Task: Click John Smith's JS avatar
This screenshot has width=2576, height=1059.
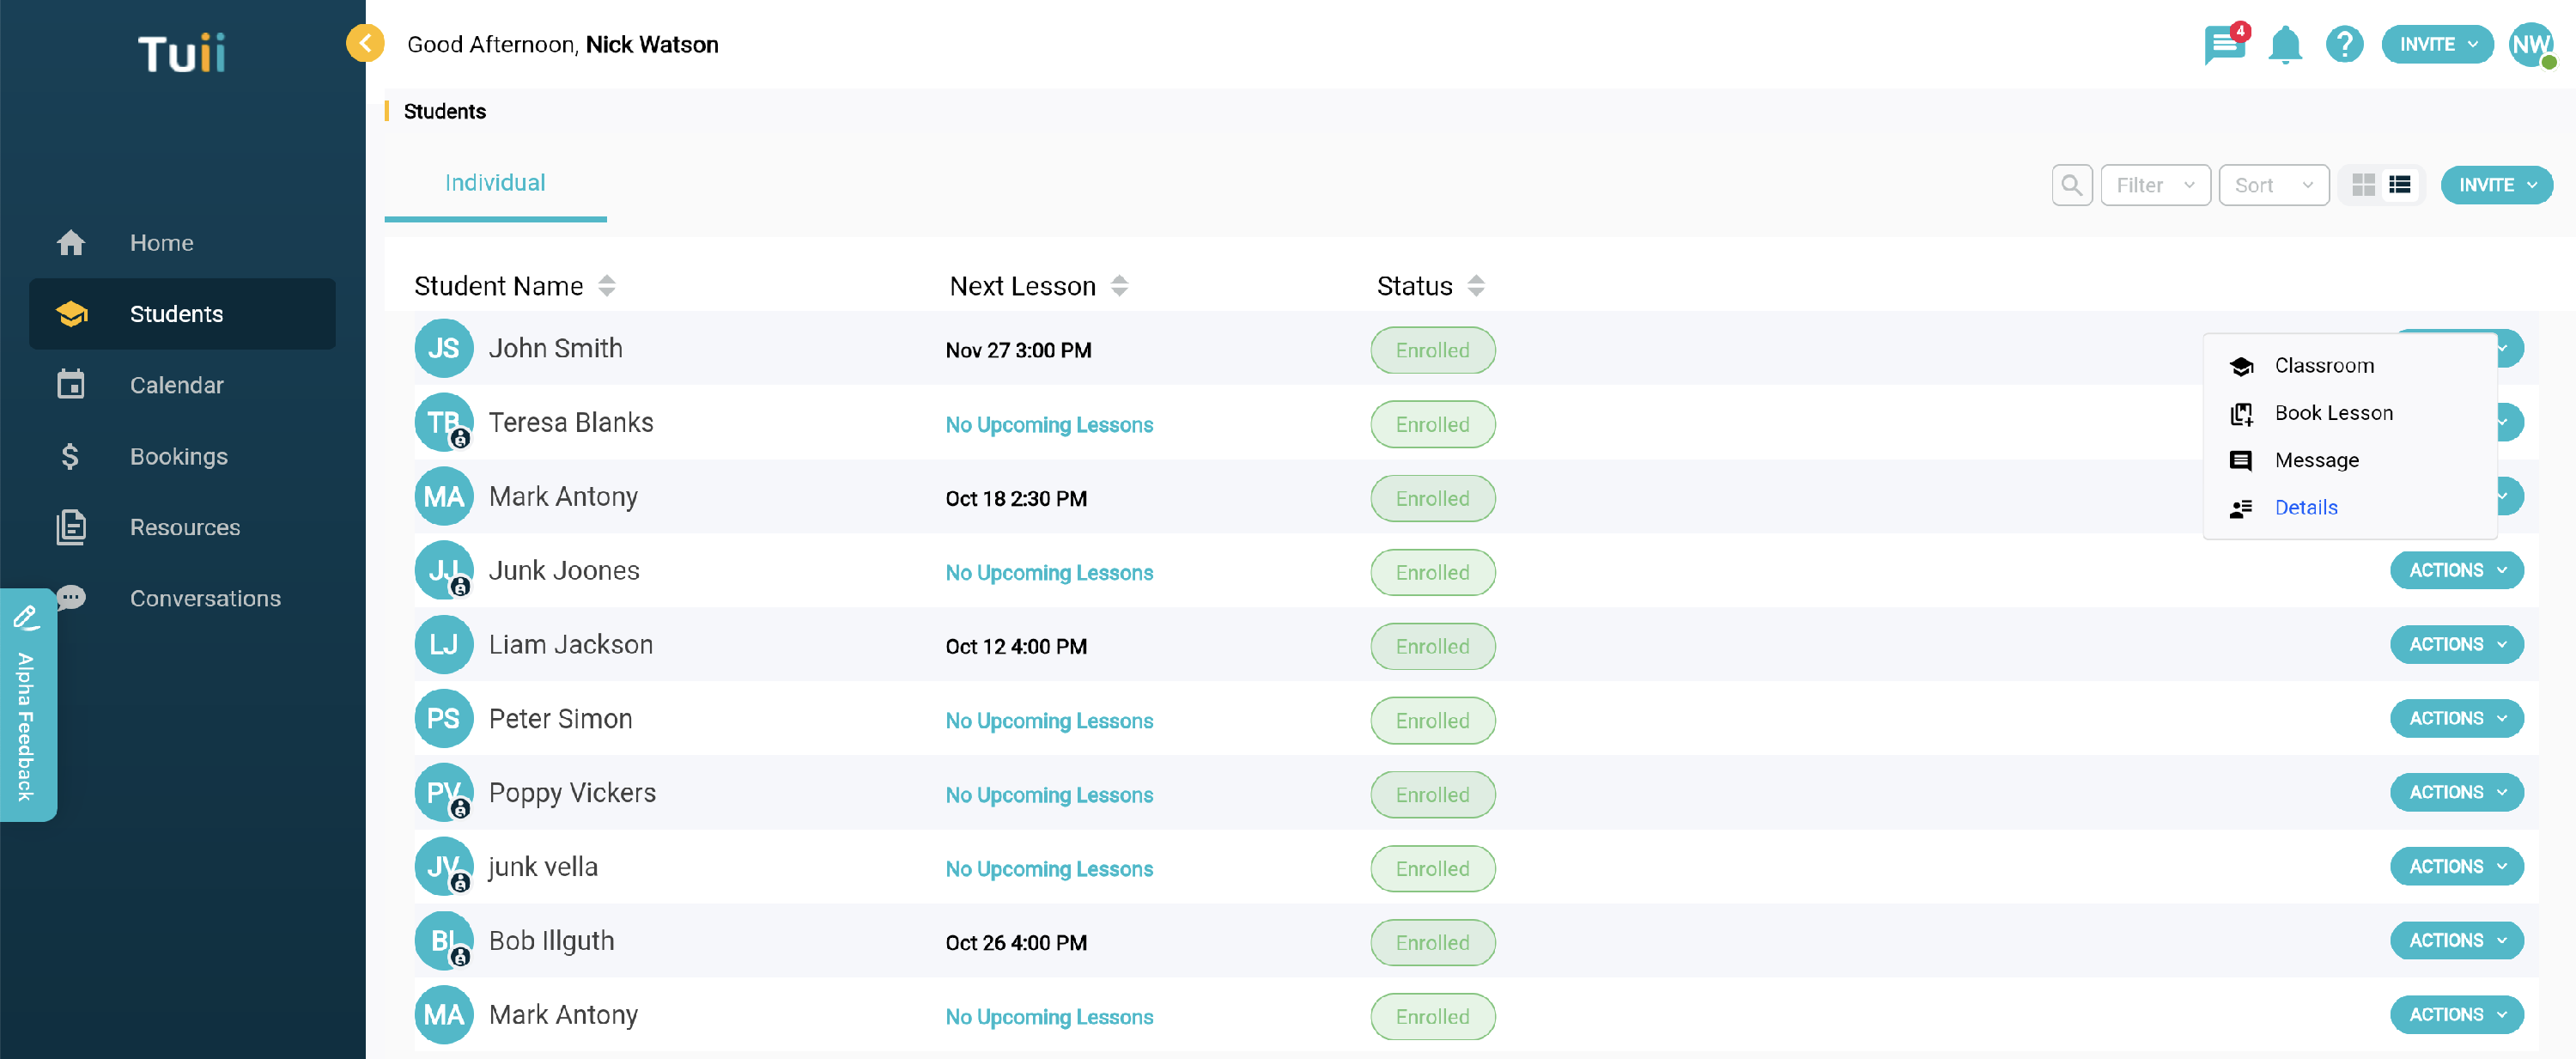Action: [x=443, y=349]
